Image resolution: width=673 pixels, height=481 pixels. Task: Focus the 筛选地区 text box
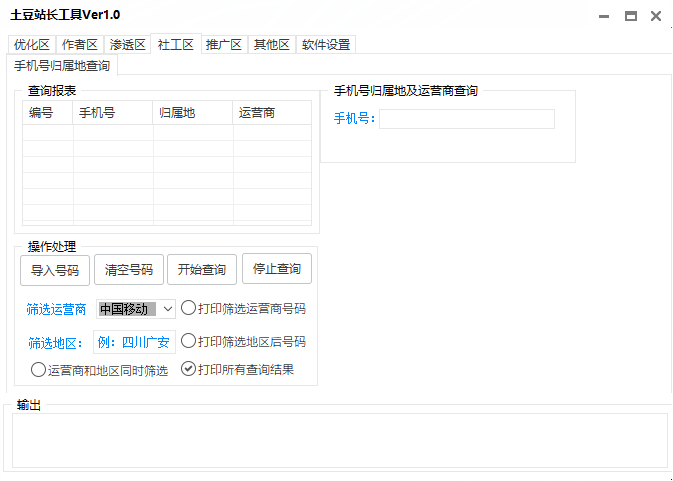135,342
